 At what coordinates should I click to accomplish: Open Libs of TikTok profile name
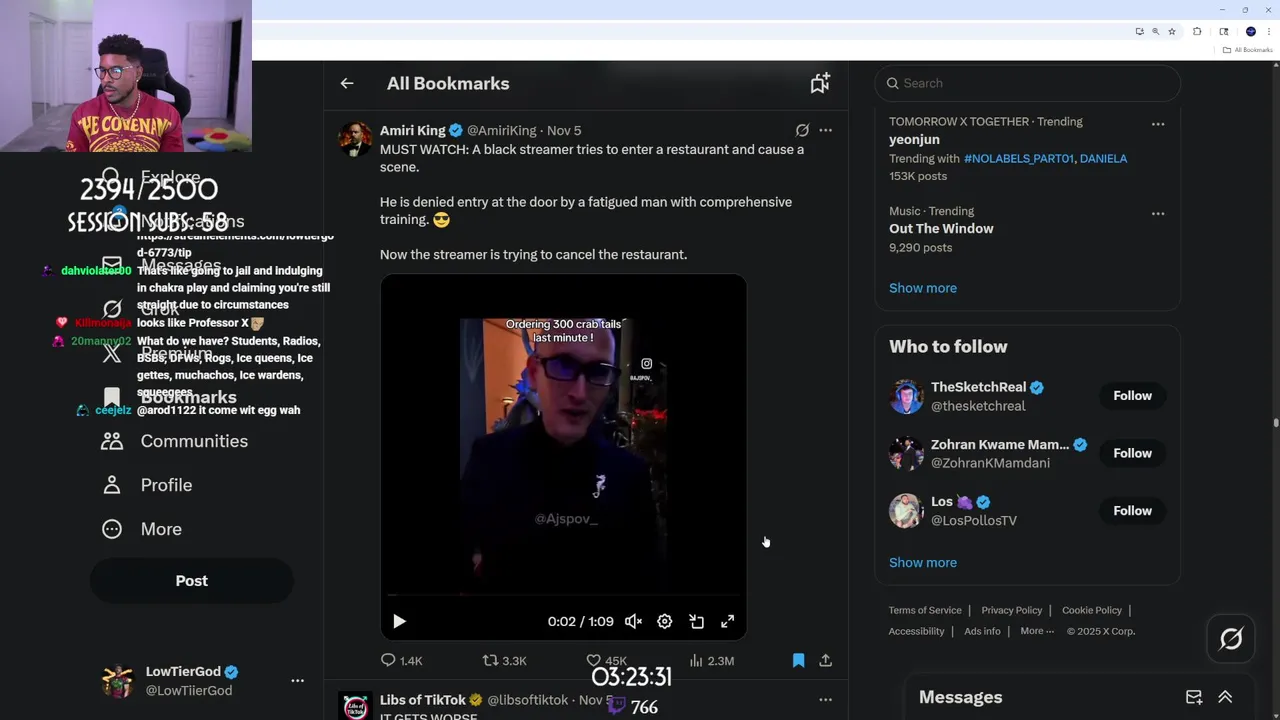click(423, 700)
